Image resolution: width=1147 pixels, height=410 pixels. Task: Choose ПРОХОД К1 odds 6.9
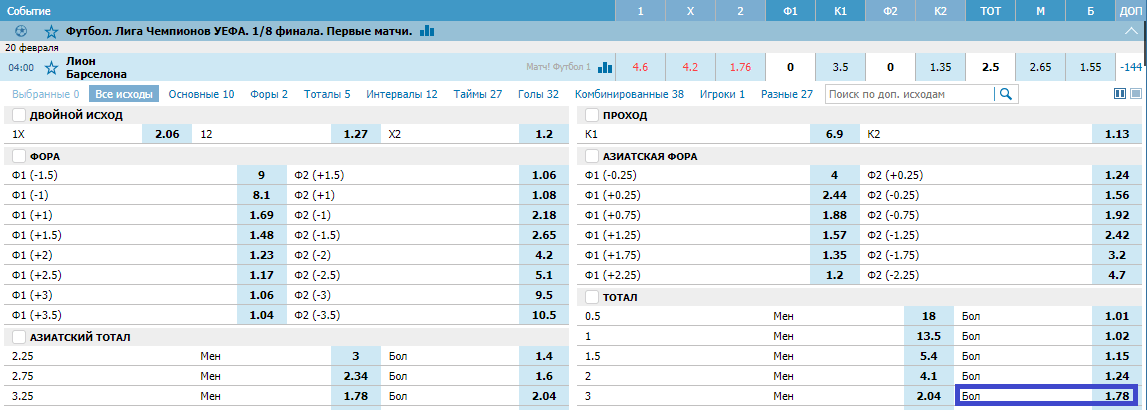coord(835,134)
